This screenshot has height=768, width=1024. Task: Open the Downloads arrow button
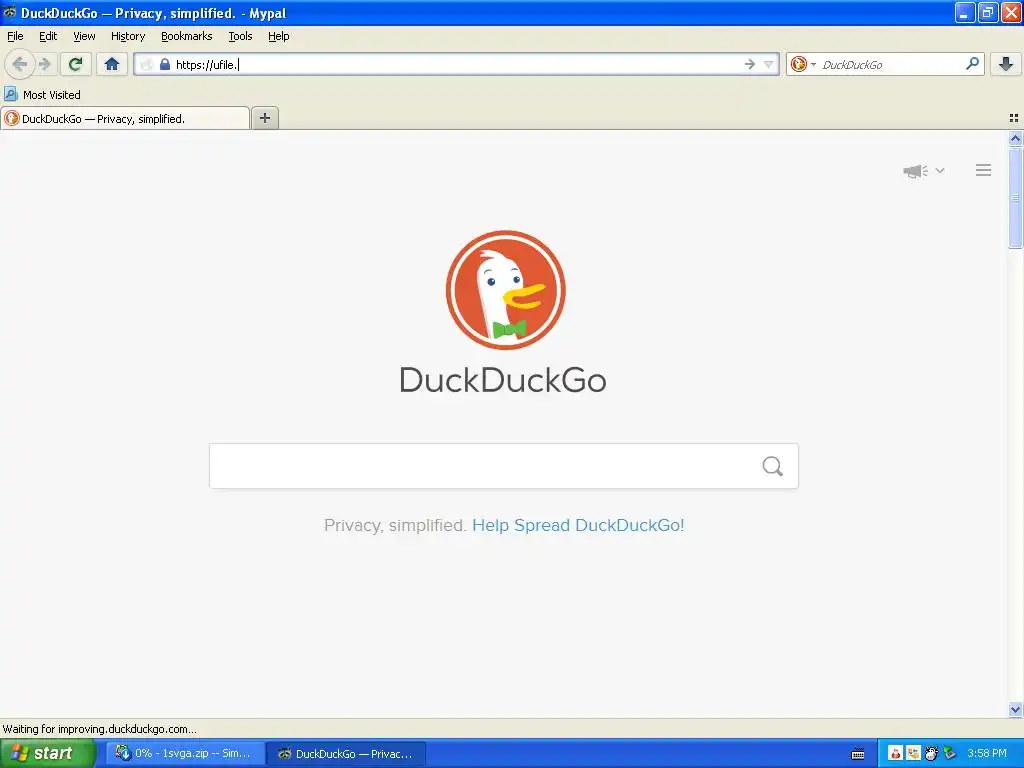point(1006,64)
